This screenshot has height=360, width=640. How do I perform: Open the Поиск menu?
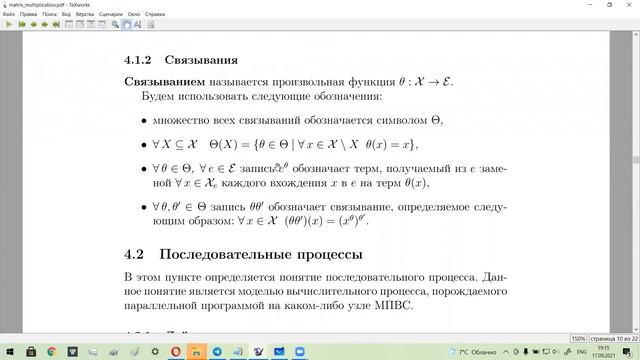pos(49,14)
